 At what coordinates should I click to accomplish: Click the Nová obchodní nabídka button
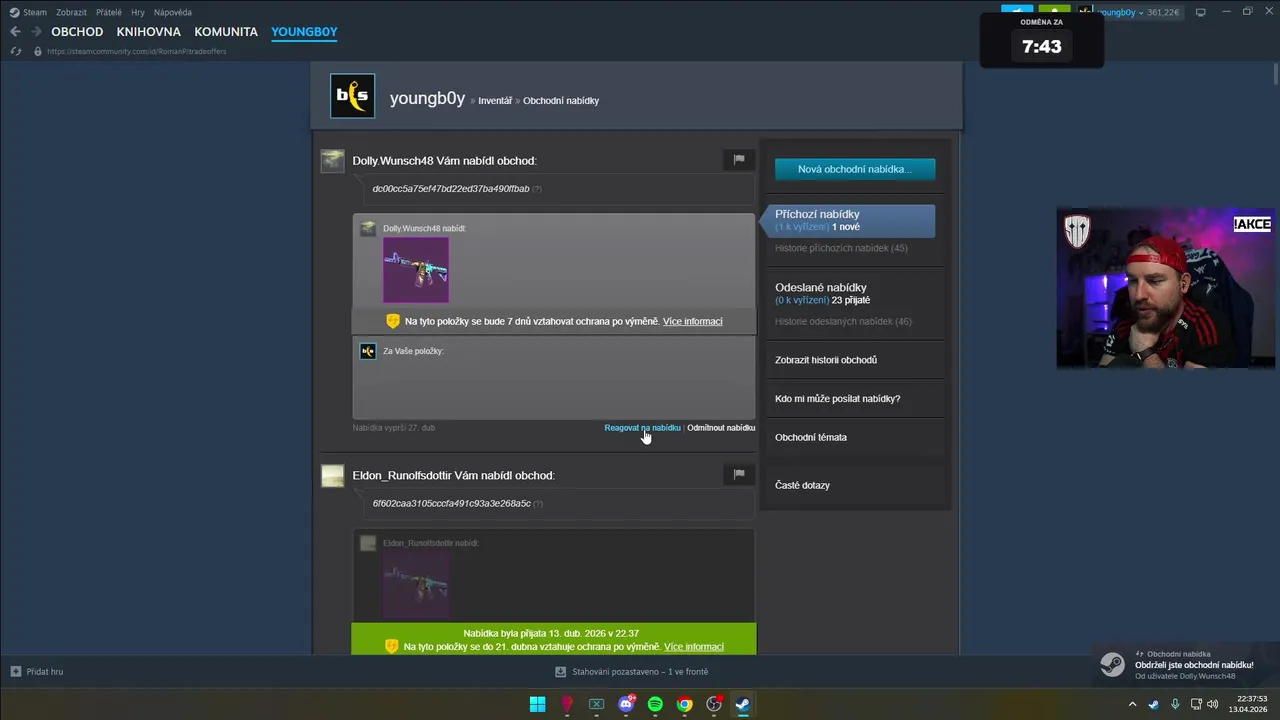point(855,169)
